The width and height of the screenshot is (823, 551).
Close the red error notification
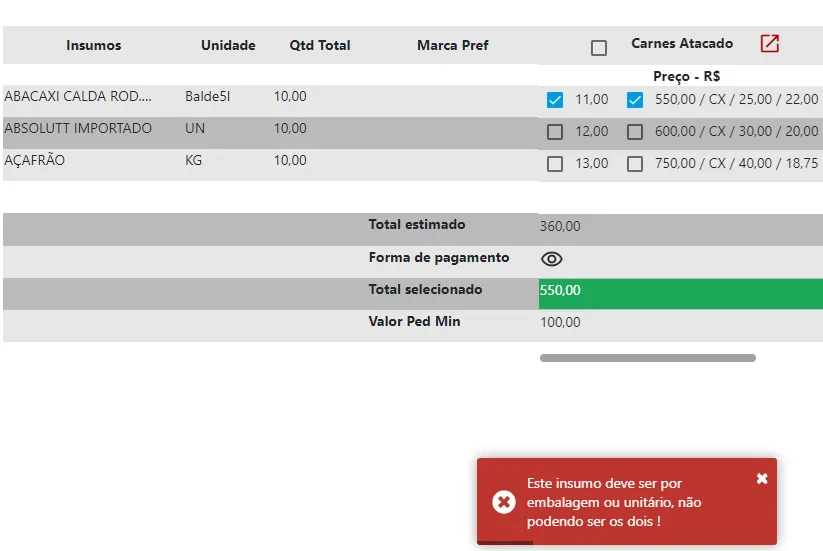762,478
